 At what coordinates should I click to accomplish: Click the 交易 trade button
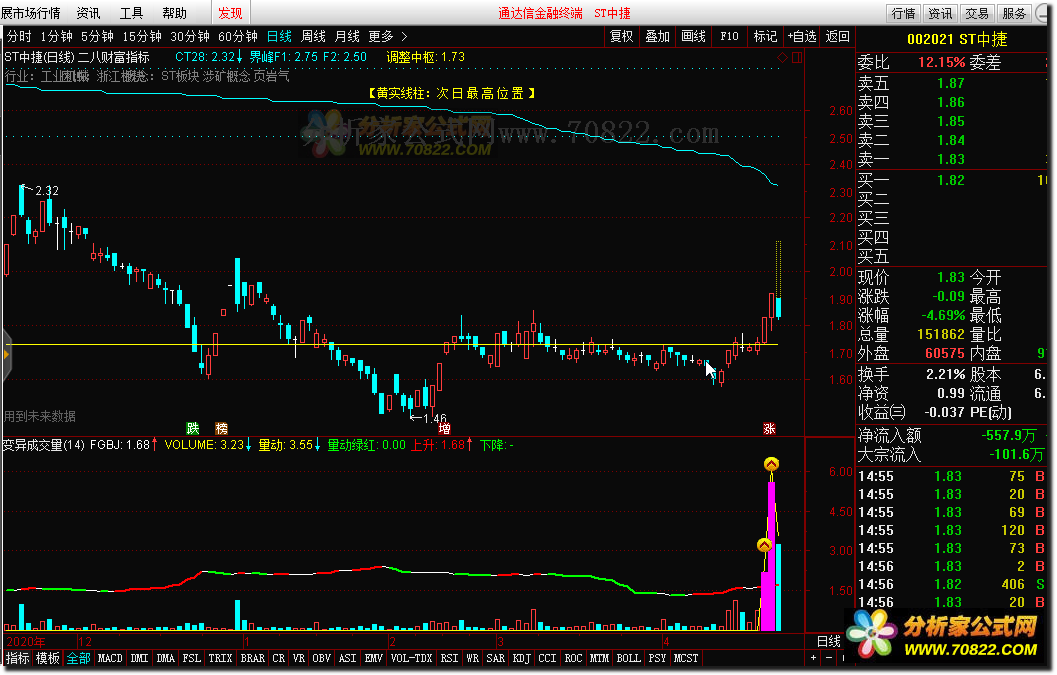click(977, 13)
